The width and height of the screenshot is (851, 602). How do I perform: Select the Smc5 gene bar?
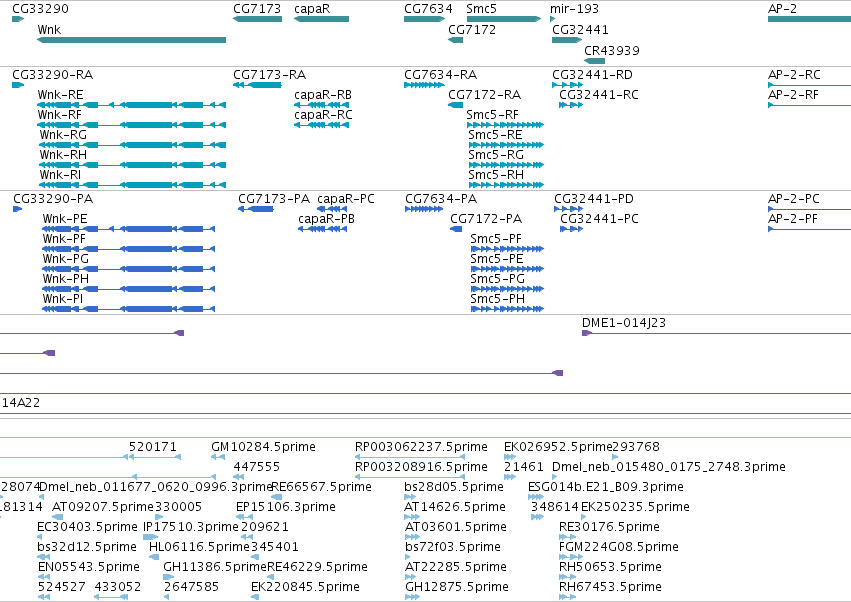[504, 19]
